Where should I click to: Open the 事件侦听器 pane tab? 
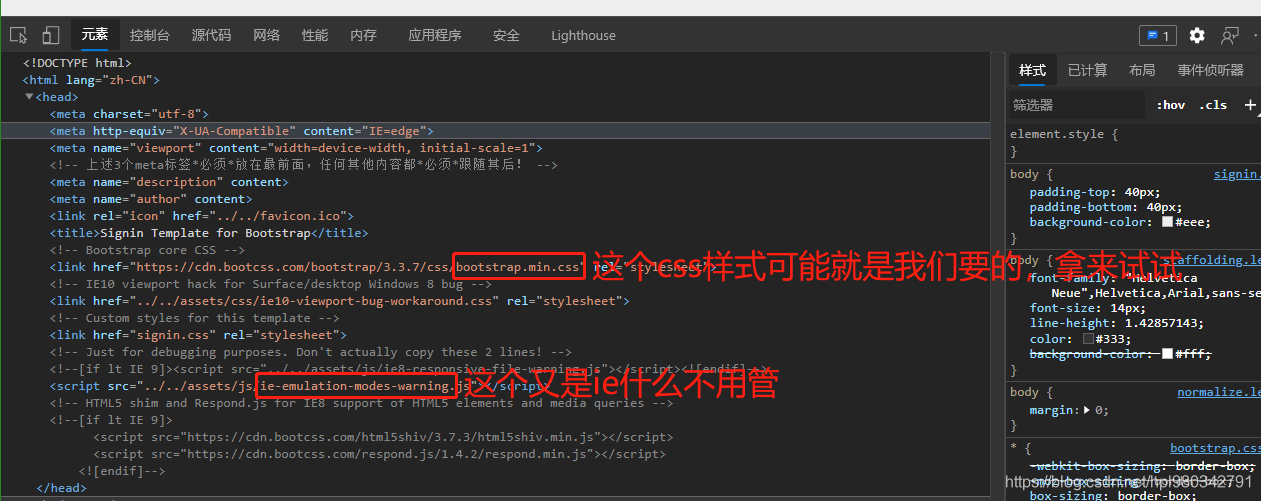click(1211, 70)
